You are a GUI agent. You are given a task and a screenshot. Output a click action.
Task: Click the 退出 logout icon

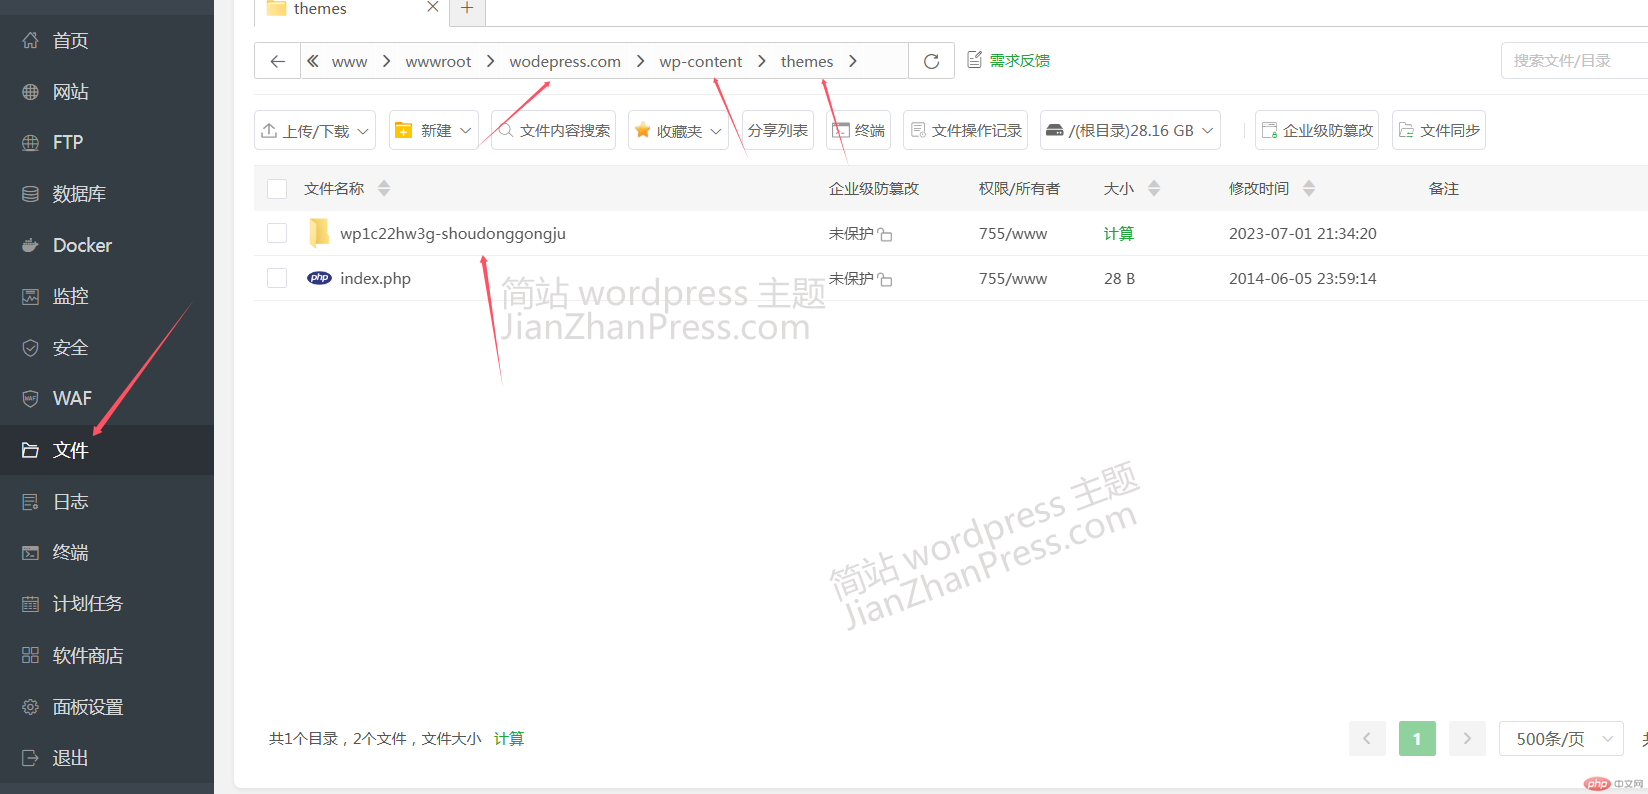(x=31, y=758)
